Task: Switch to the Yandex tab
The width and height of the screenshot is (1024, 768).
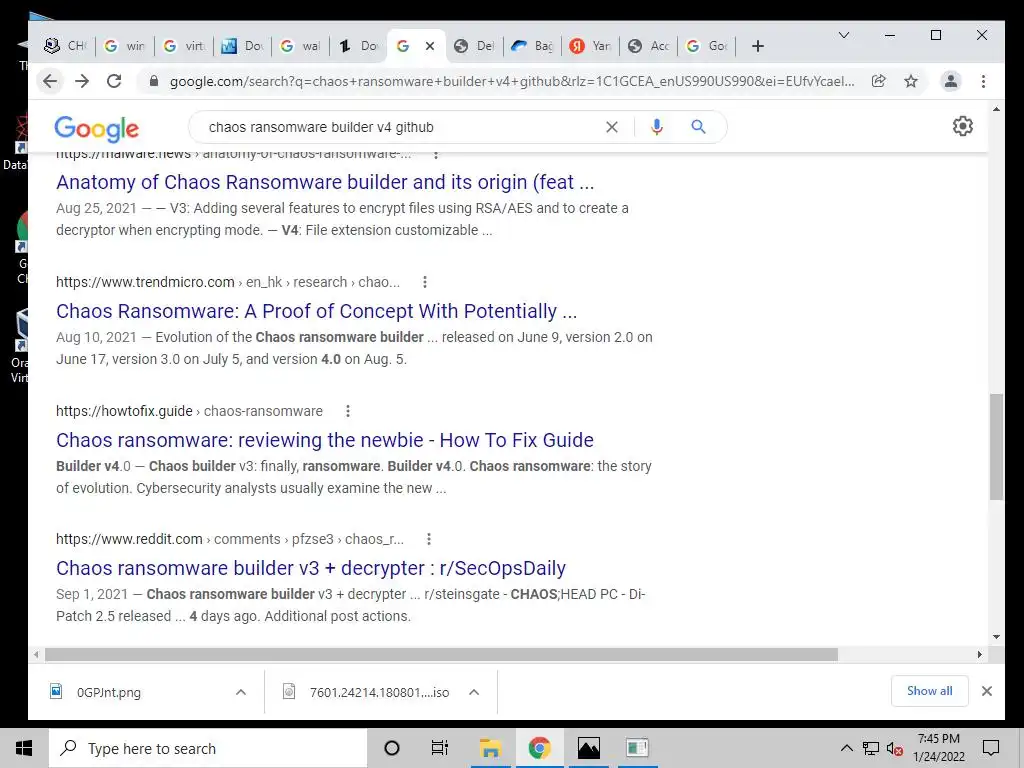Action: [x=590, y=46]
